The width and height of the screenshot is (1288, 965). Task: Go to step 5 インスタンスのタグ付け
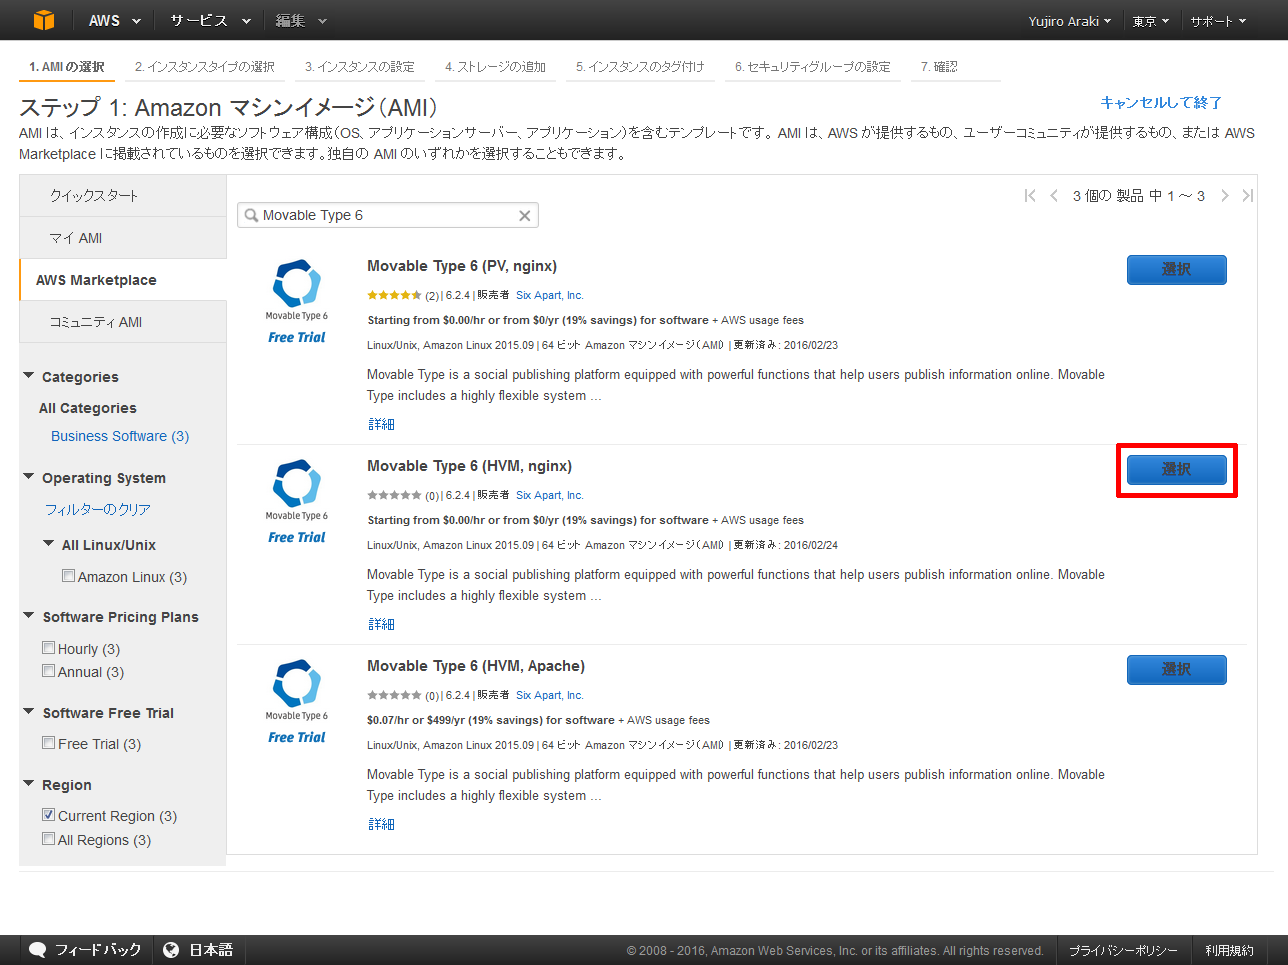640,67
